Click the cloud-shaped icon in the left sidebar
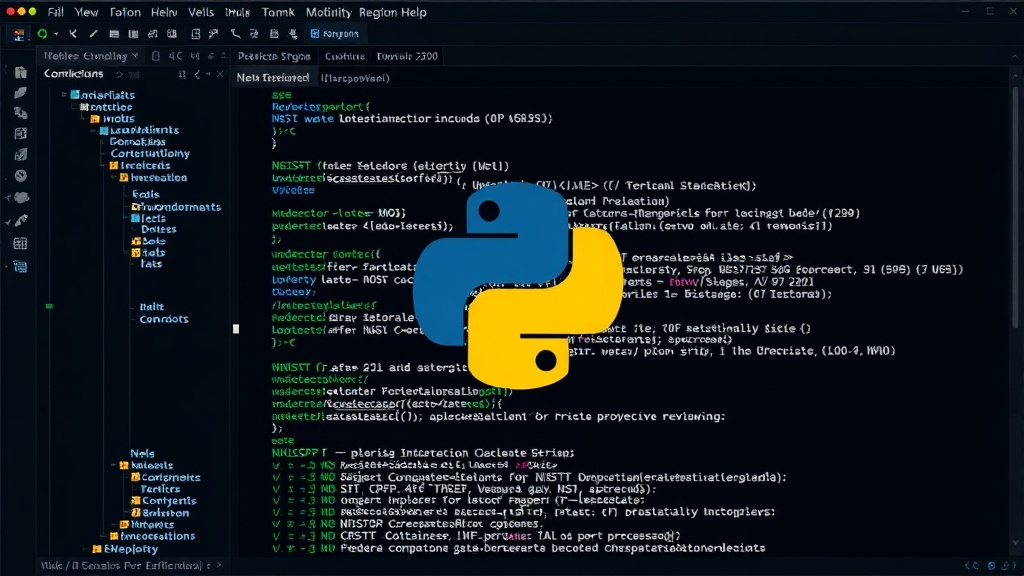 pyautogui.click(x=21, y=197)
